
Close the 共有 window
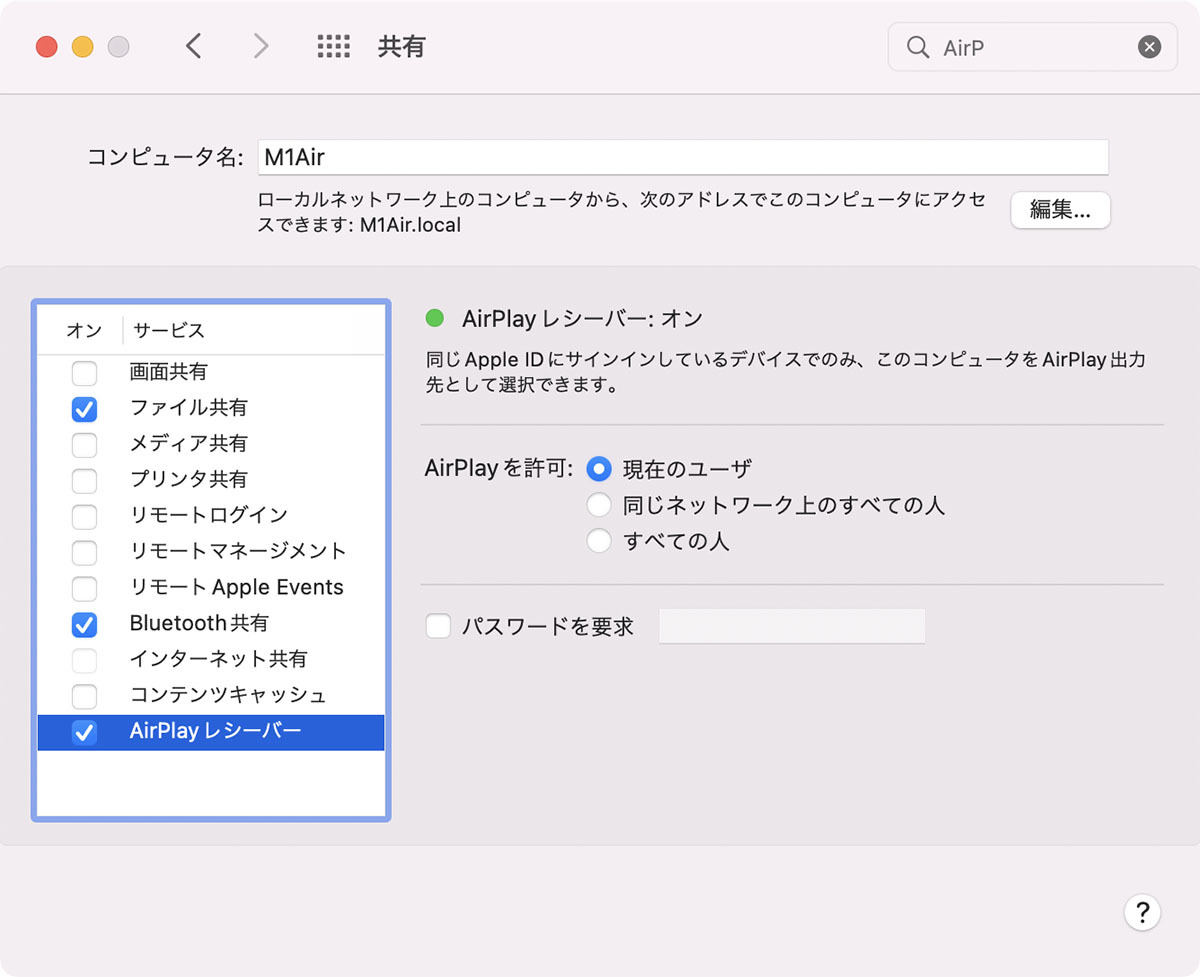click(47, 46)
